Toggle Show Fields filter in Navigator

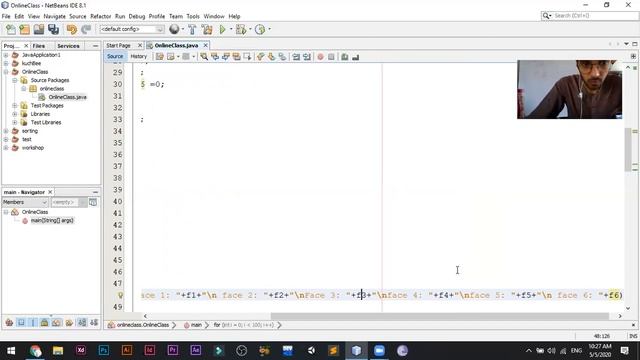coord(21,322)
